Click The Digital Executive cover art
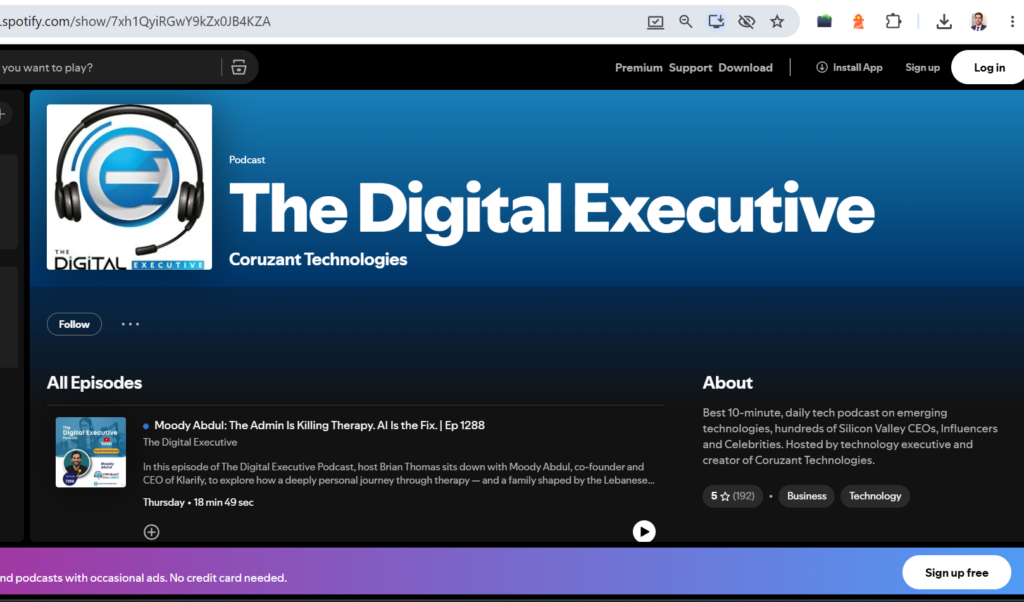This screenshot has width=1024, height=602. click(x=129, y=187)
